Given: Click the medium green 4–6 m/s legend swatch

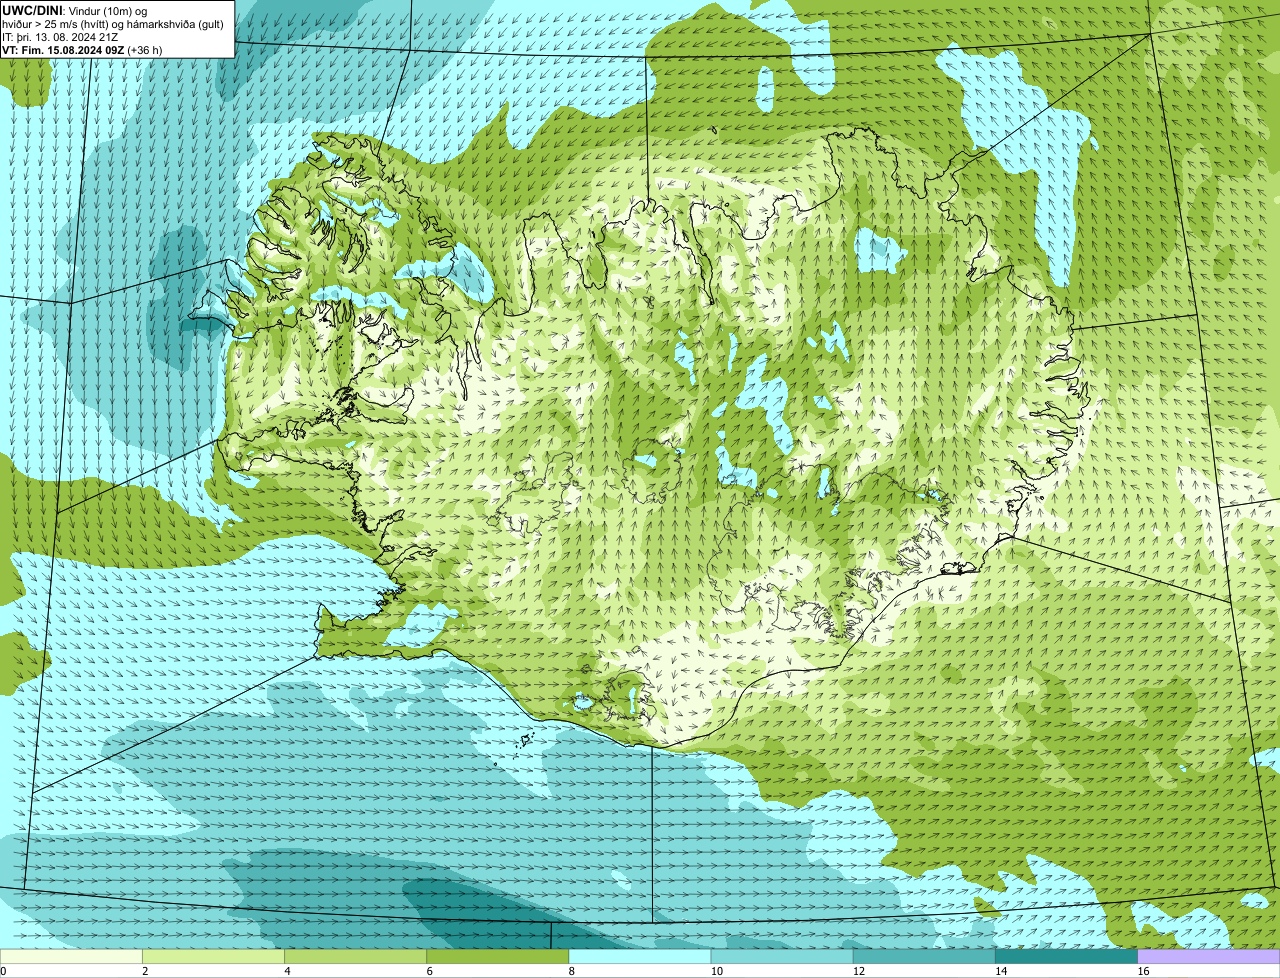Looking at the screenshot, I should [x=355, y=956].
